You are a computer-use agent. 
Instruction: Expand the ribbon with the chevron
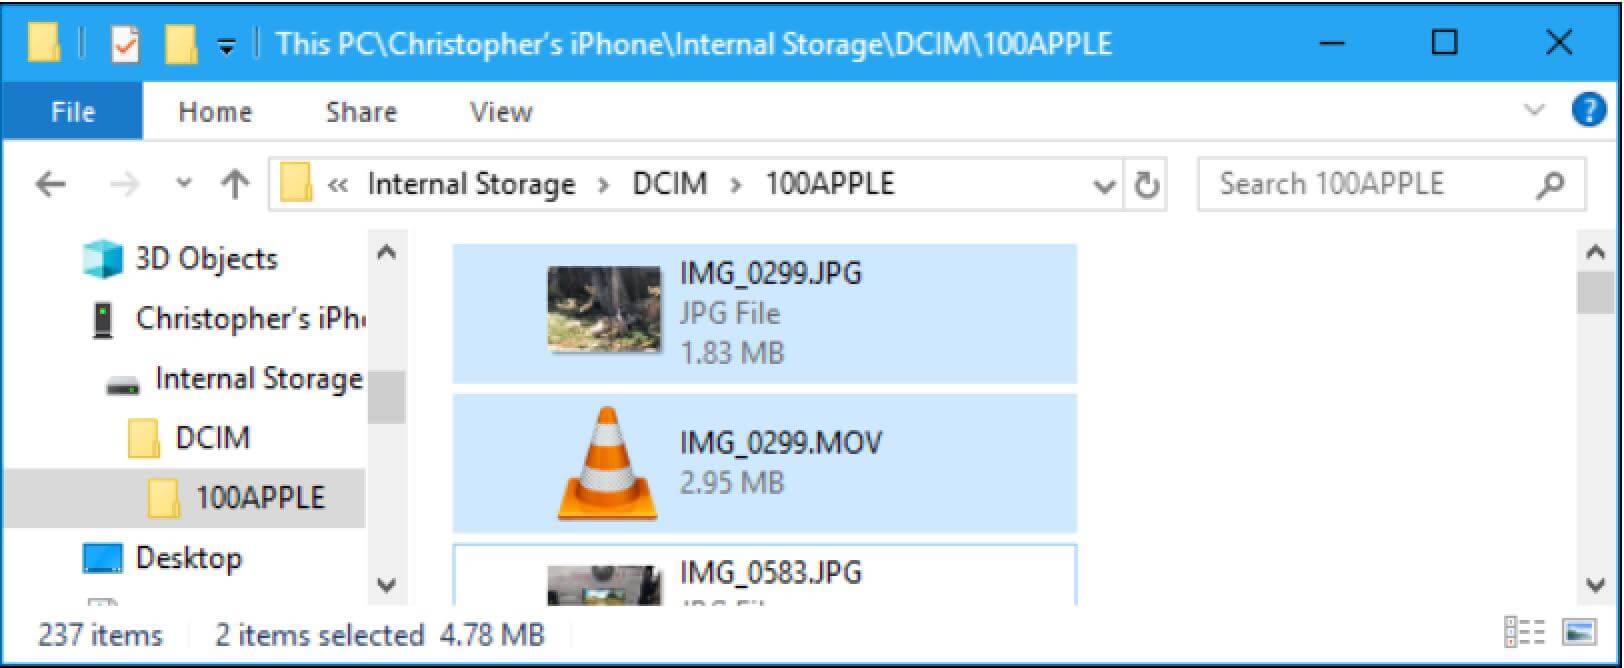pyautogui.click(x=1535, y=110)
